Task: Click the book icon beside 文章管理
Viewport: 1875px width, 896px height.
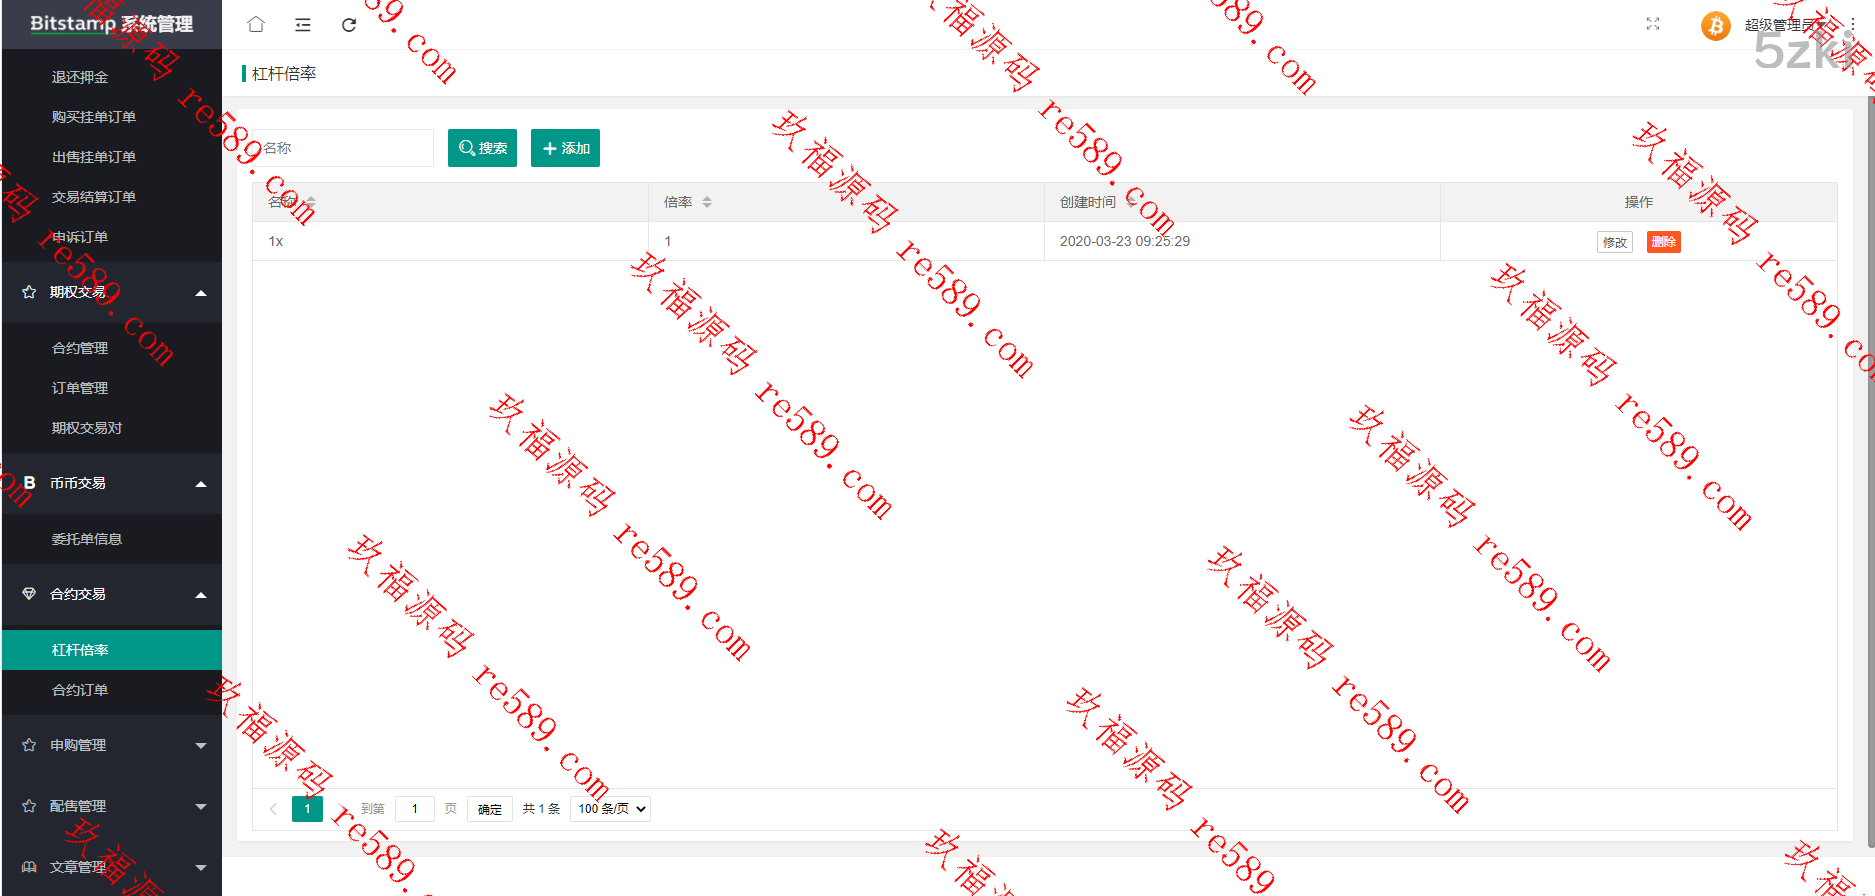Action: pos(29,867)
